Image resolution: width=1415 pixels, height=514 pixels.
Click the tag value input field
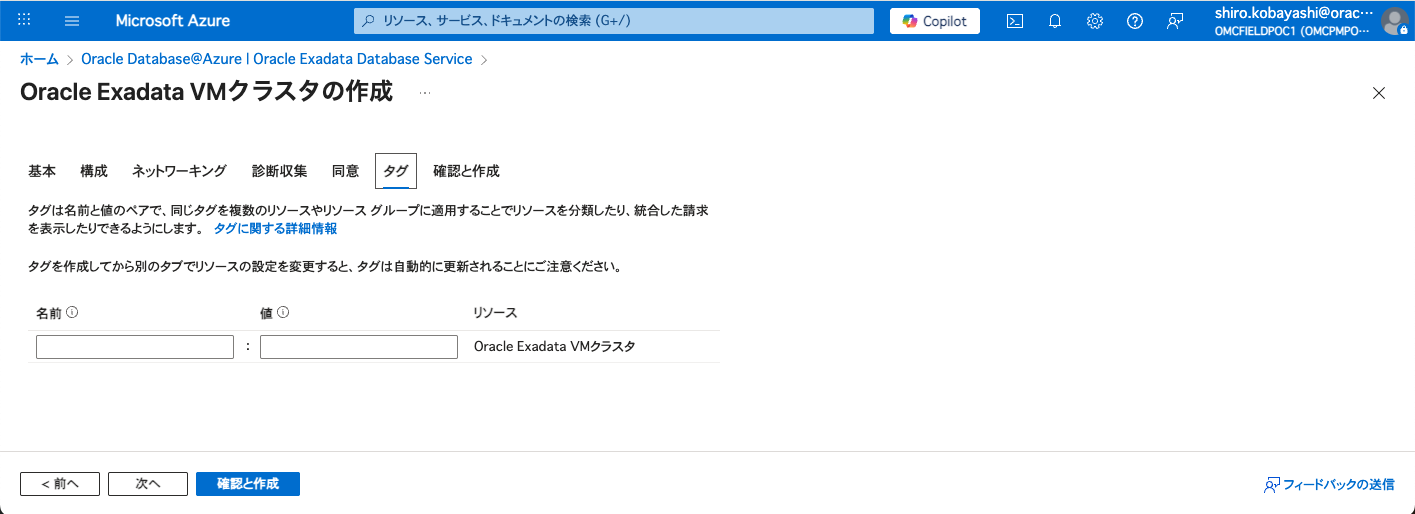[359, 347]
